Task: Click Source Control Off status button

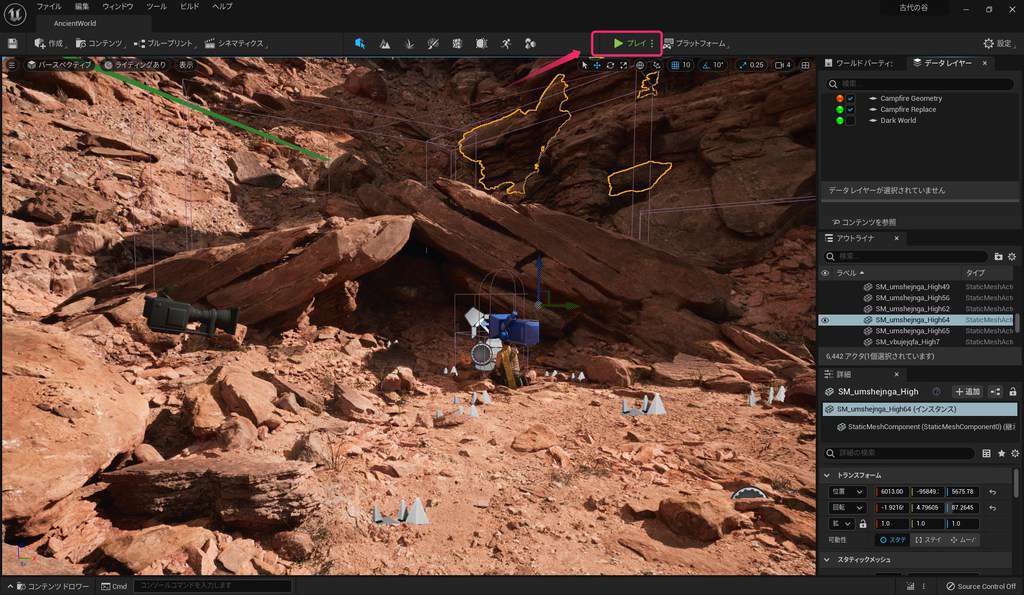Action: point(982,587)
